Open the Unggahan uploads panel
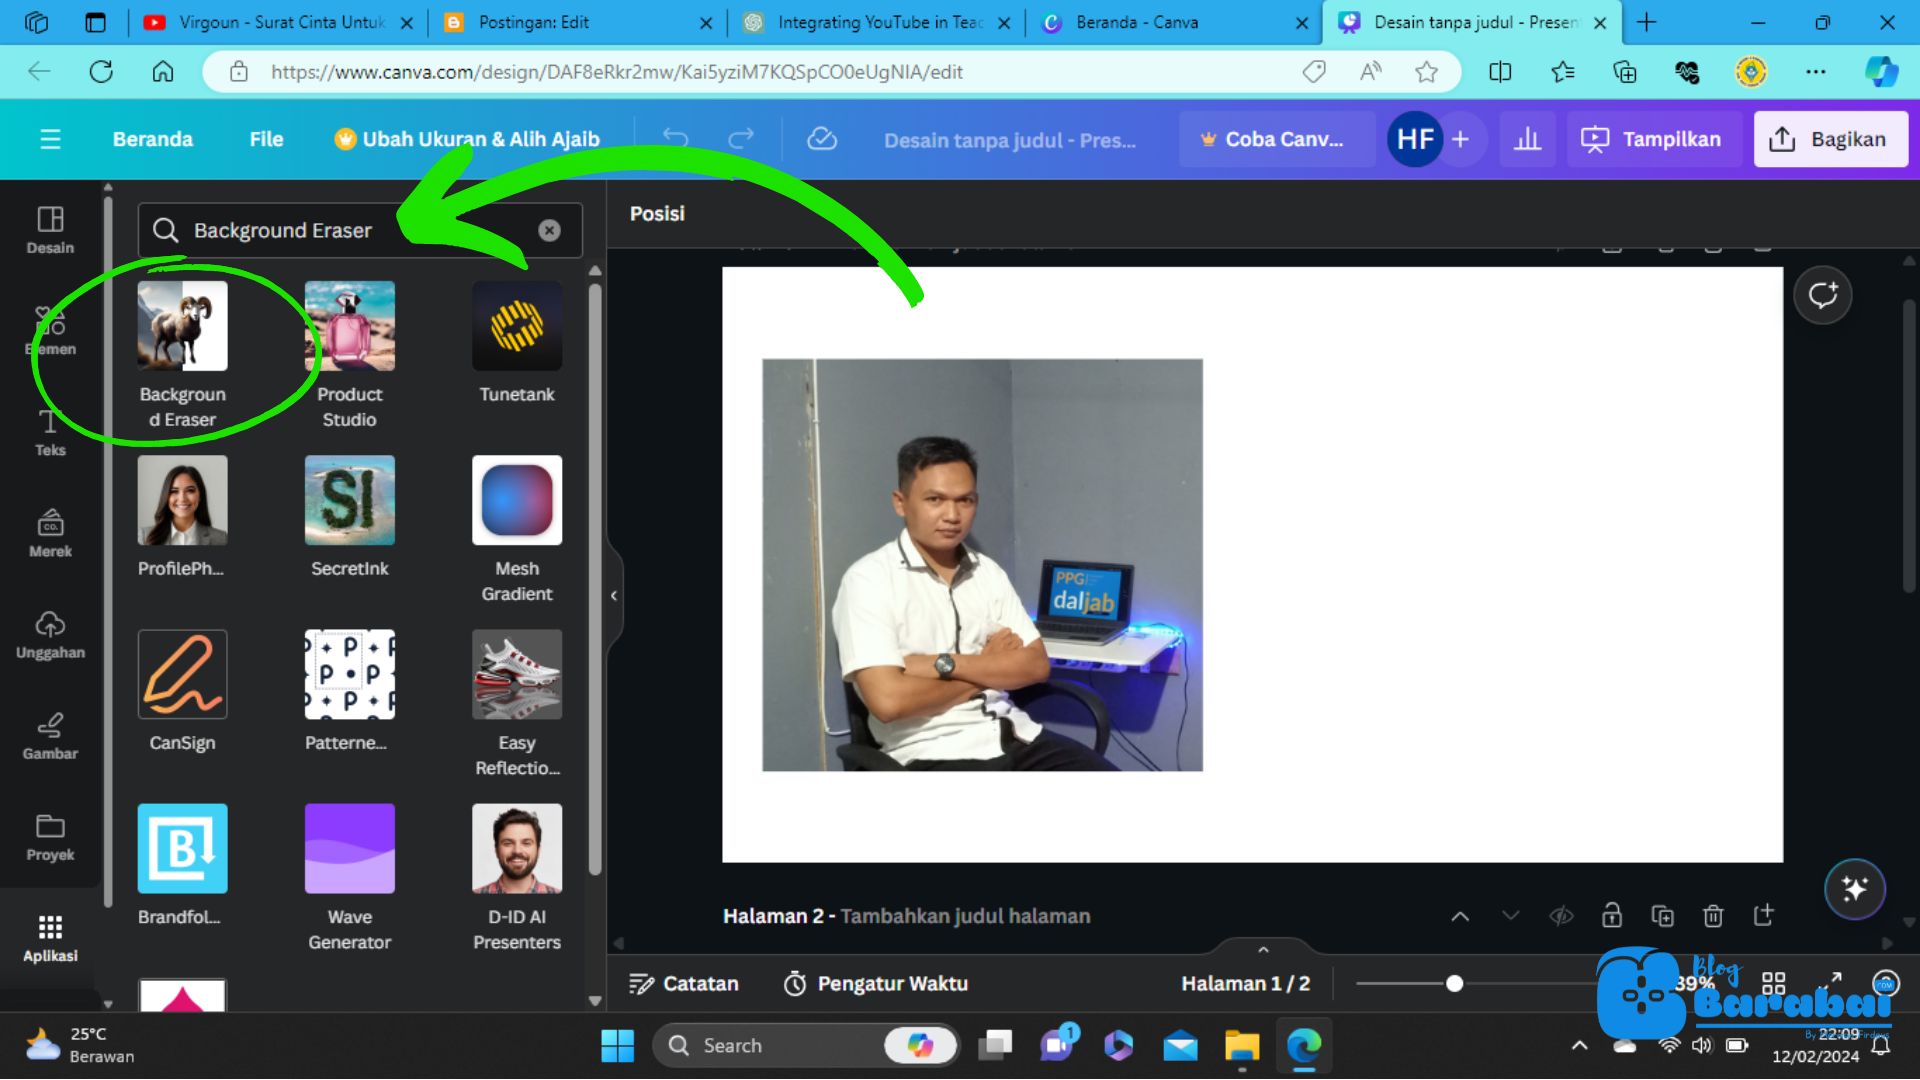Image resolution: width=1920 pixels, height=1080 pixels. [50, 635]
